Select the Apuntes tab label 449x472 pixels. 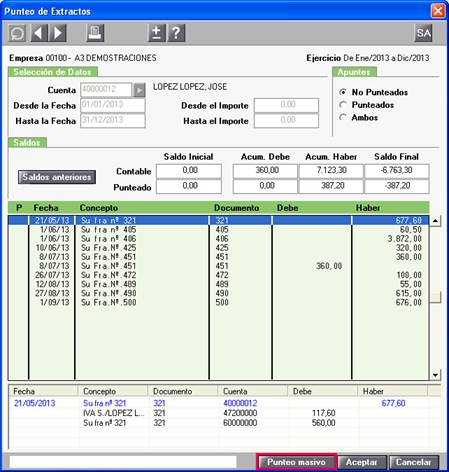(354, 72)
